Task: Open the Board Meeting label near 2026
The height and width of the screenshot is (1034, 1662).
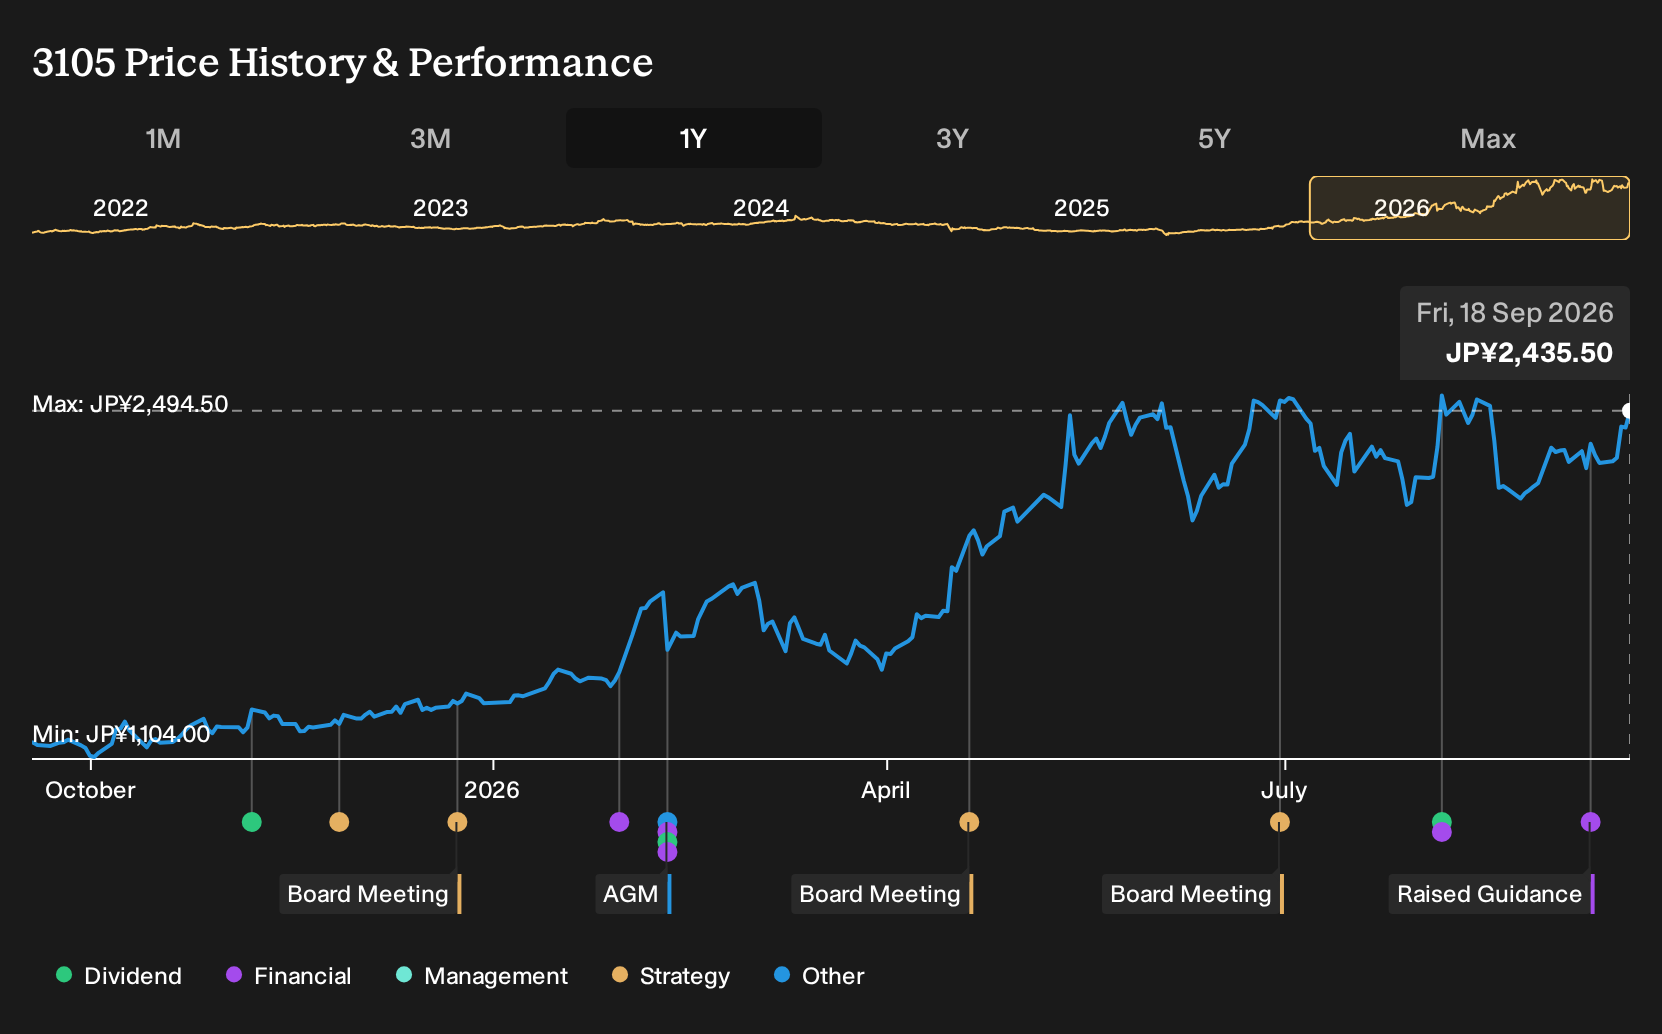Action: pyautogui.click(x=370, y=894)
